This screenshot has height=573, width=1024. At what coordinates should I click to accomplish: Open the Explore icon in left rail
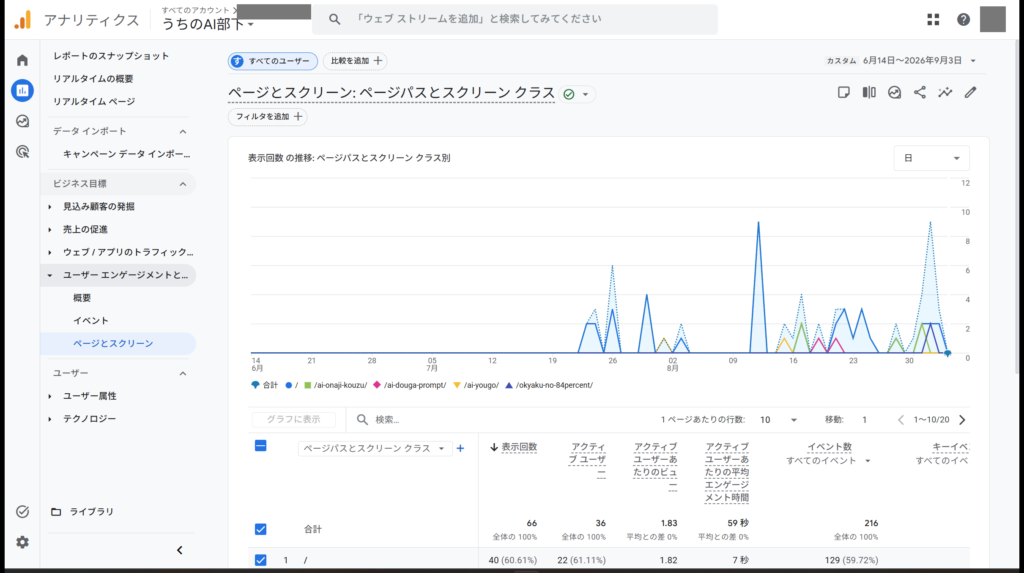pyautogui.click(x=22, y=122)
